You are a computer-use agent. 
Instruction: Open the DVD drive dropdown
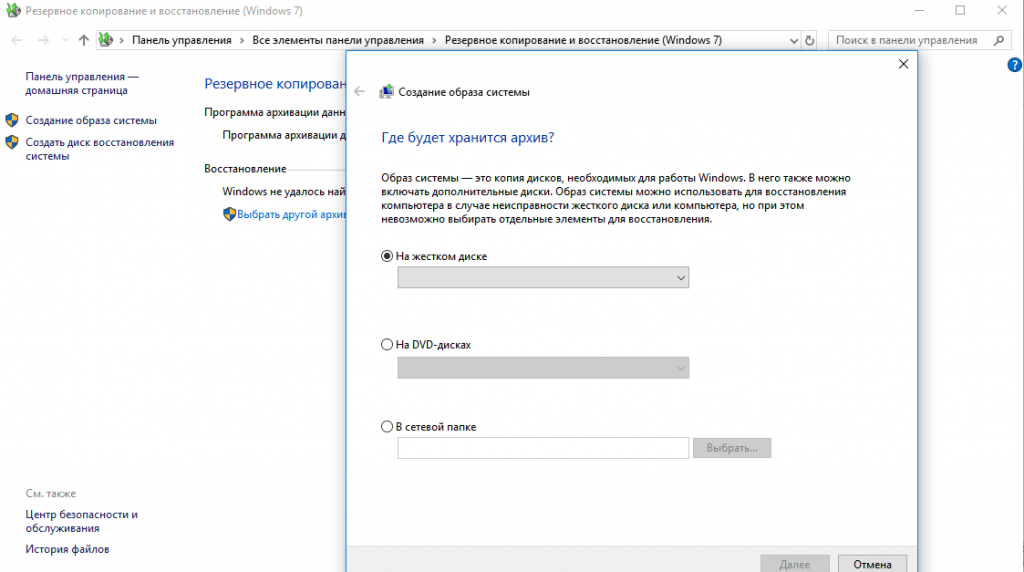pyautogui.click(x=543, y=368)
